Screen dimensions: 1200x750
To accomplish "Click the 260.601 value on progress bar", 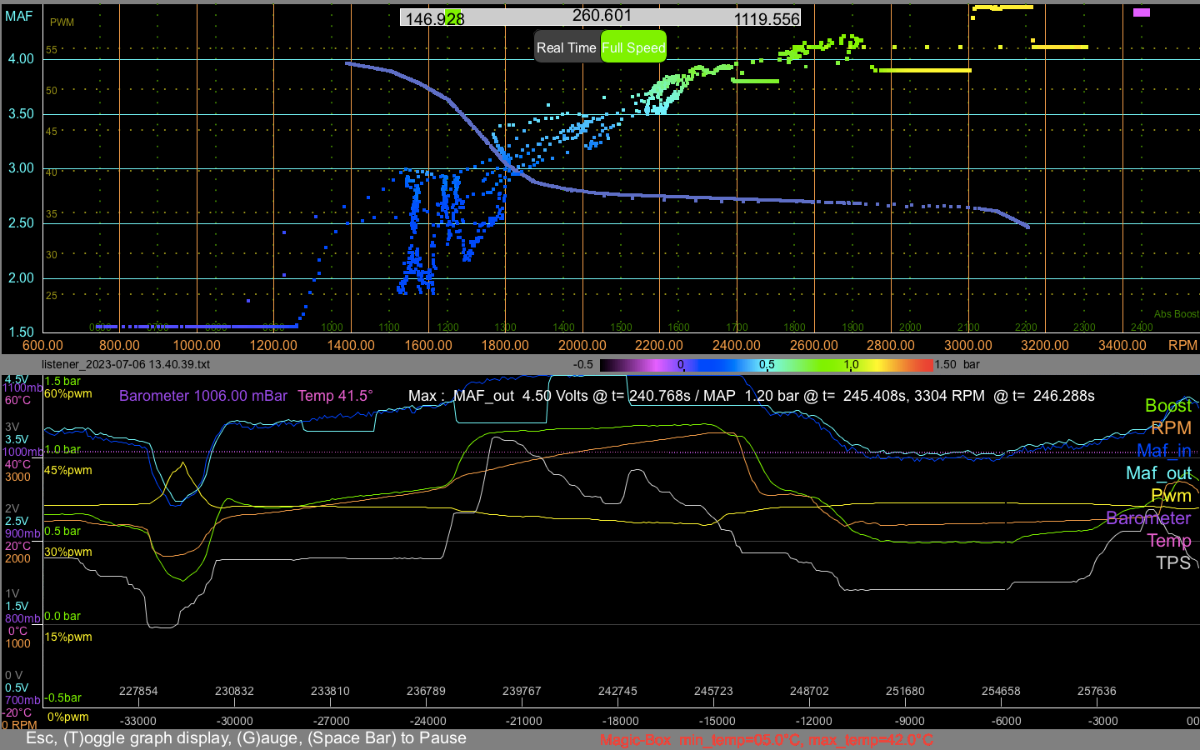I will pyautogui.click(x=601, y=16).
